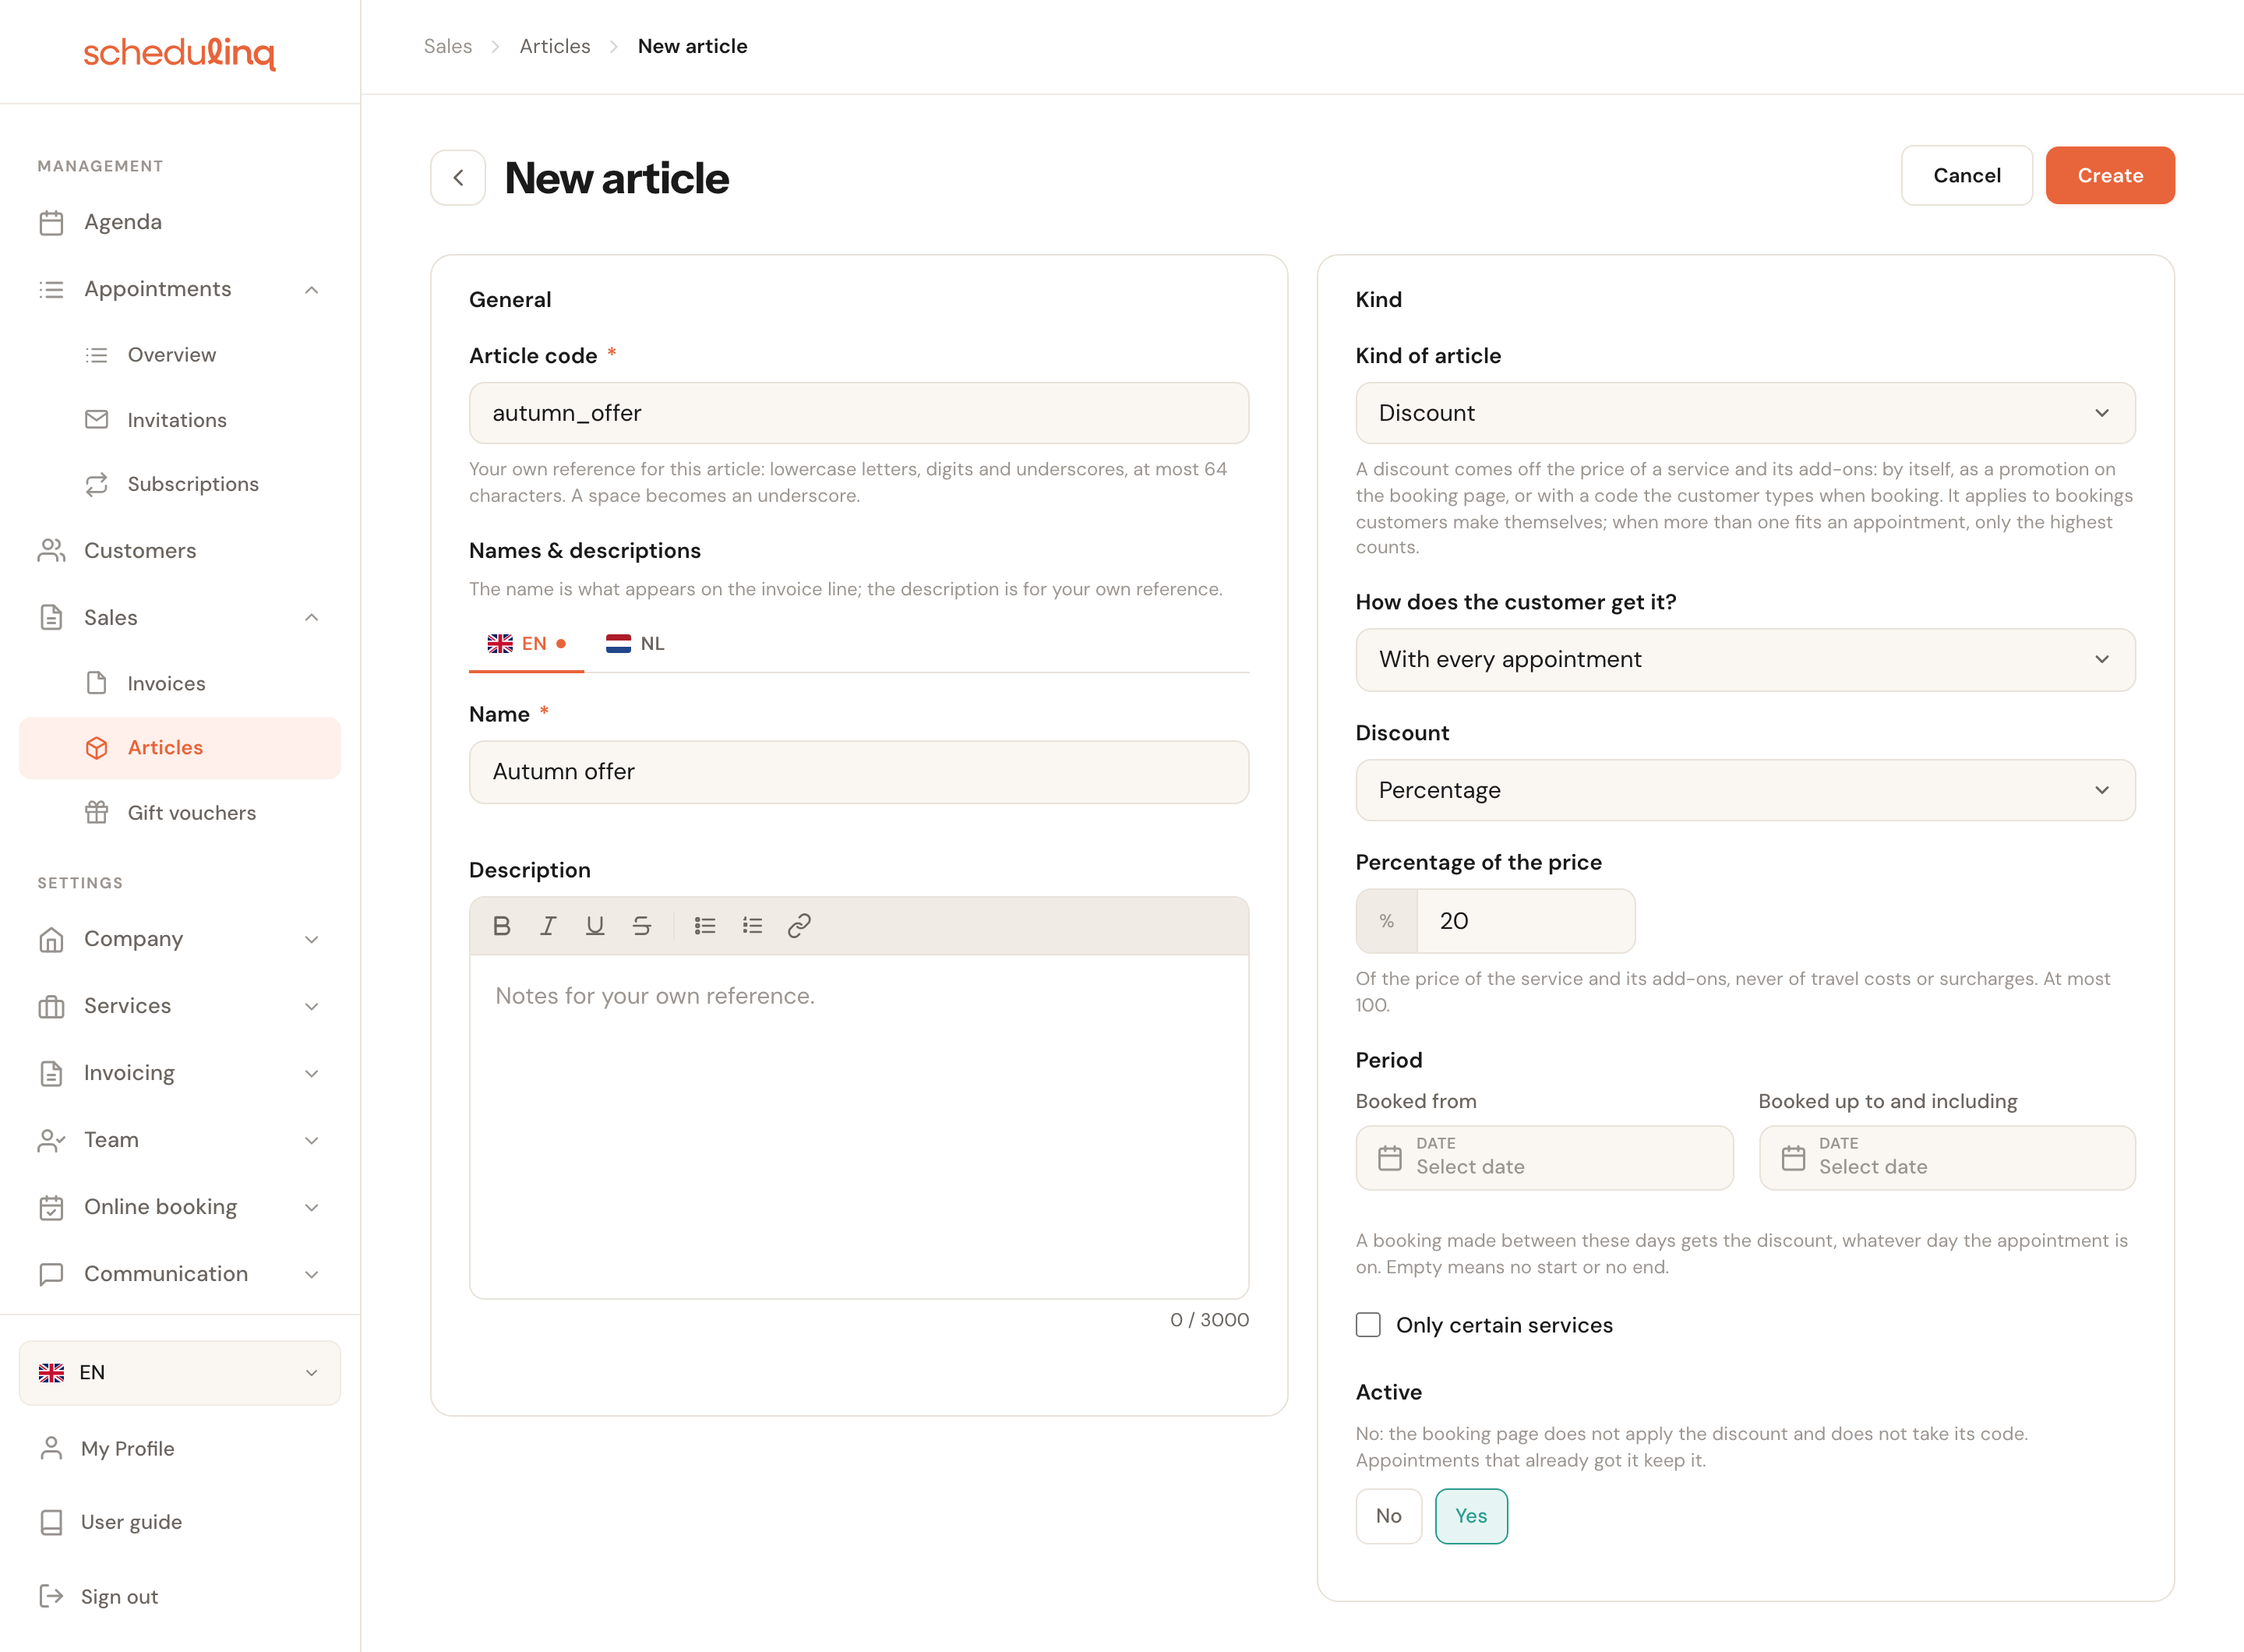
Task: Apply strikethrough formatting in Description toolbar
Action: pos(642,926)
